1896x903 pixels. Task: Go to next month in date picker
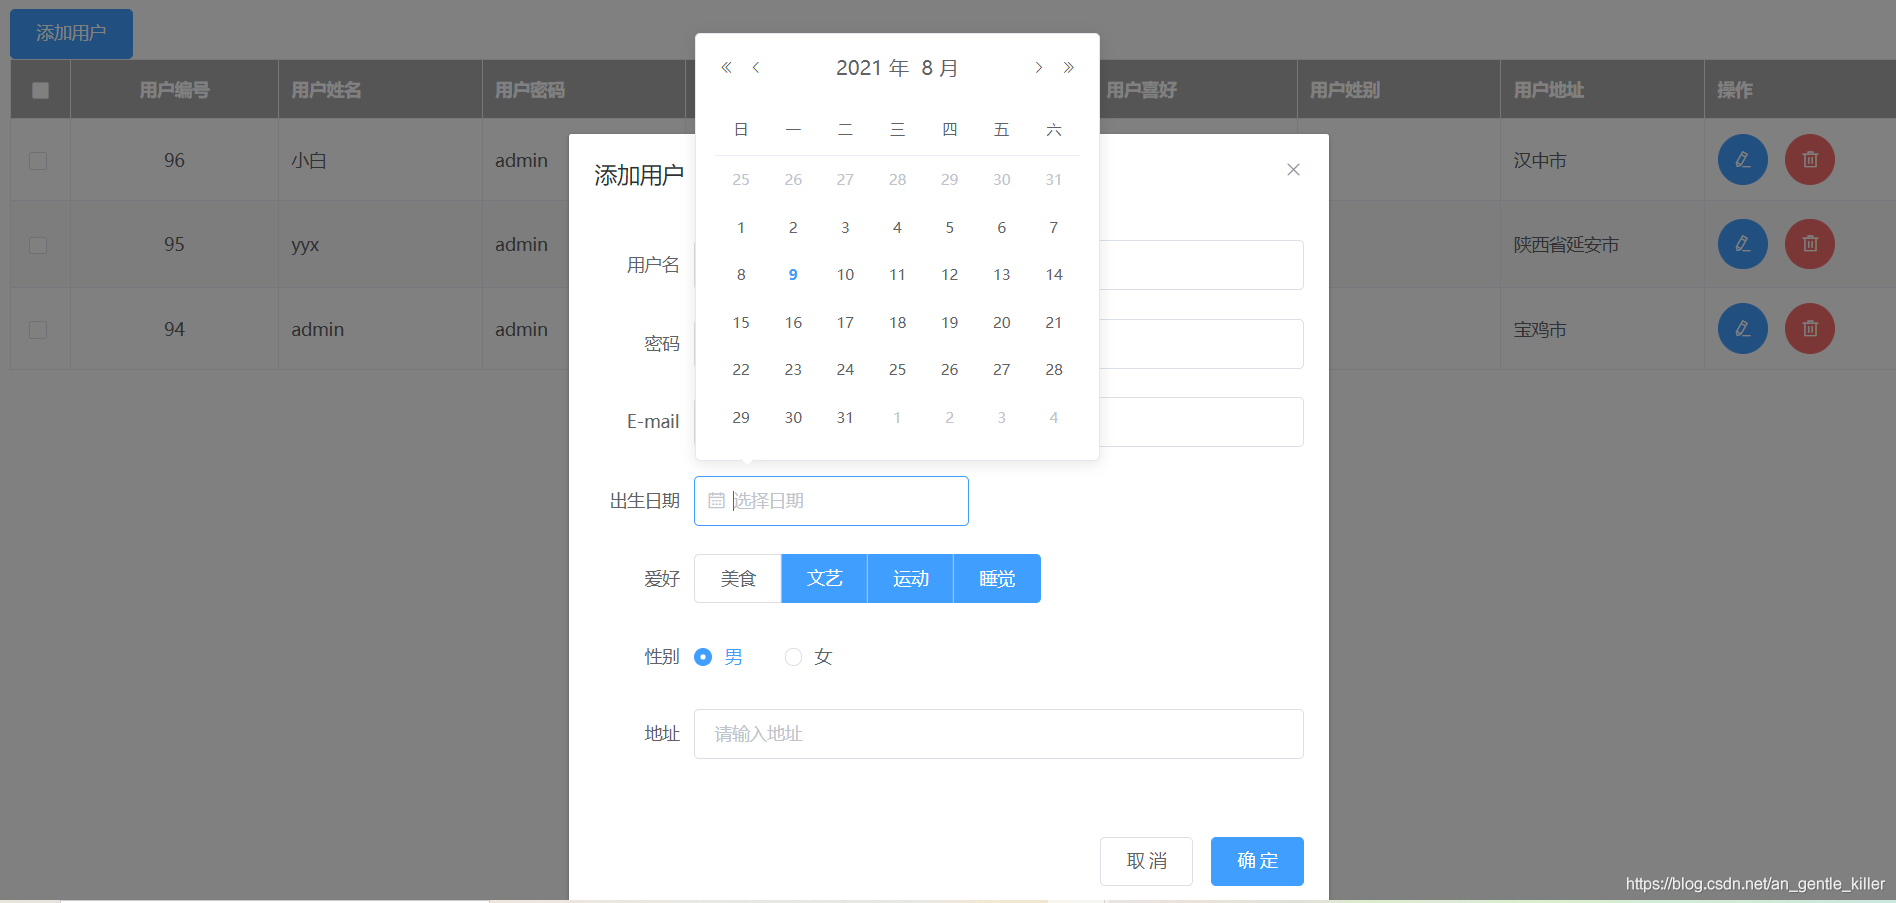(x=1039, y=67)
